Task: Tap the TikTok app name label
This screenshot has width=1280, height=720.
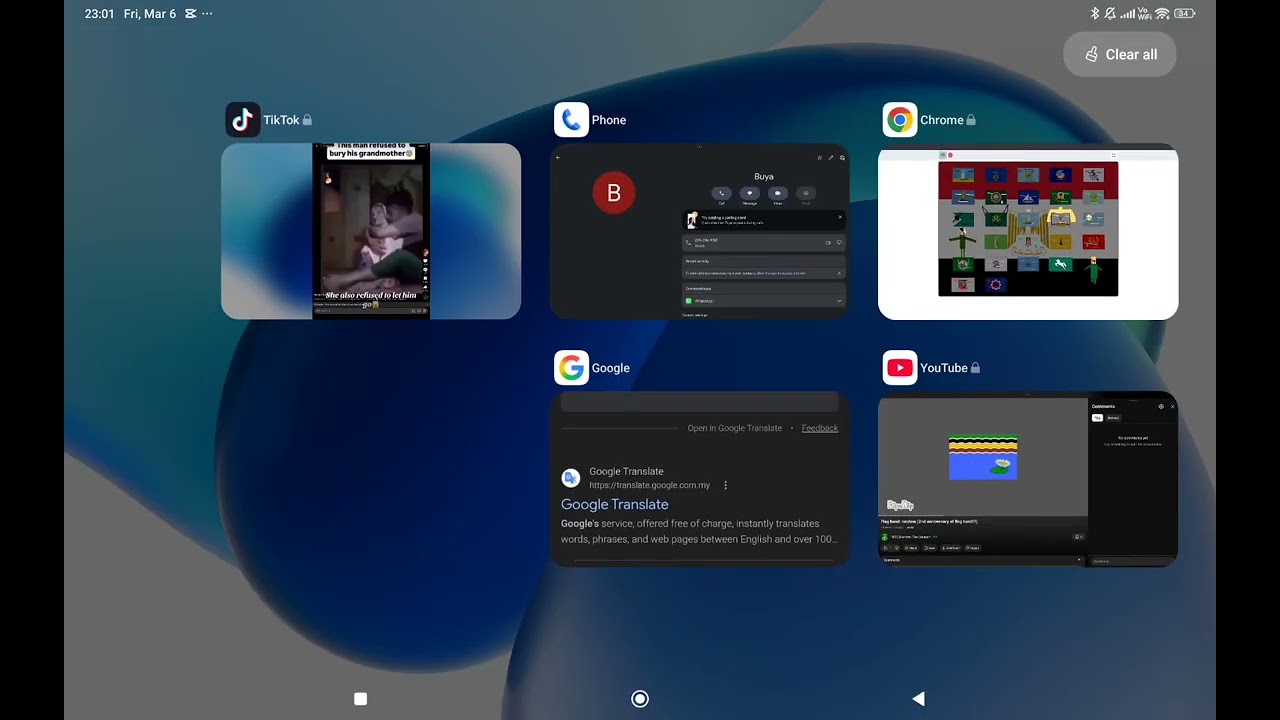Action: point(281,120)
